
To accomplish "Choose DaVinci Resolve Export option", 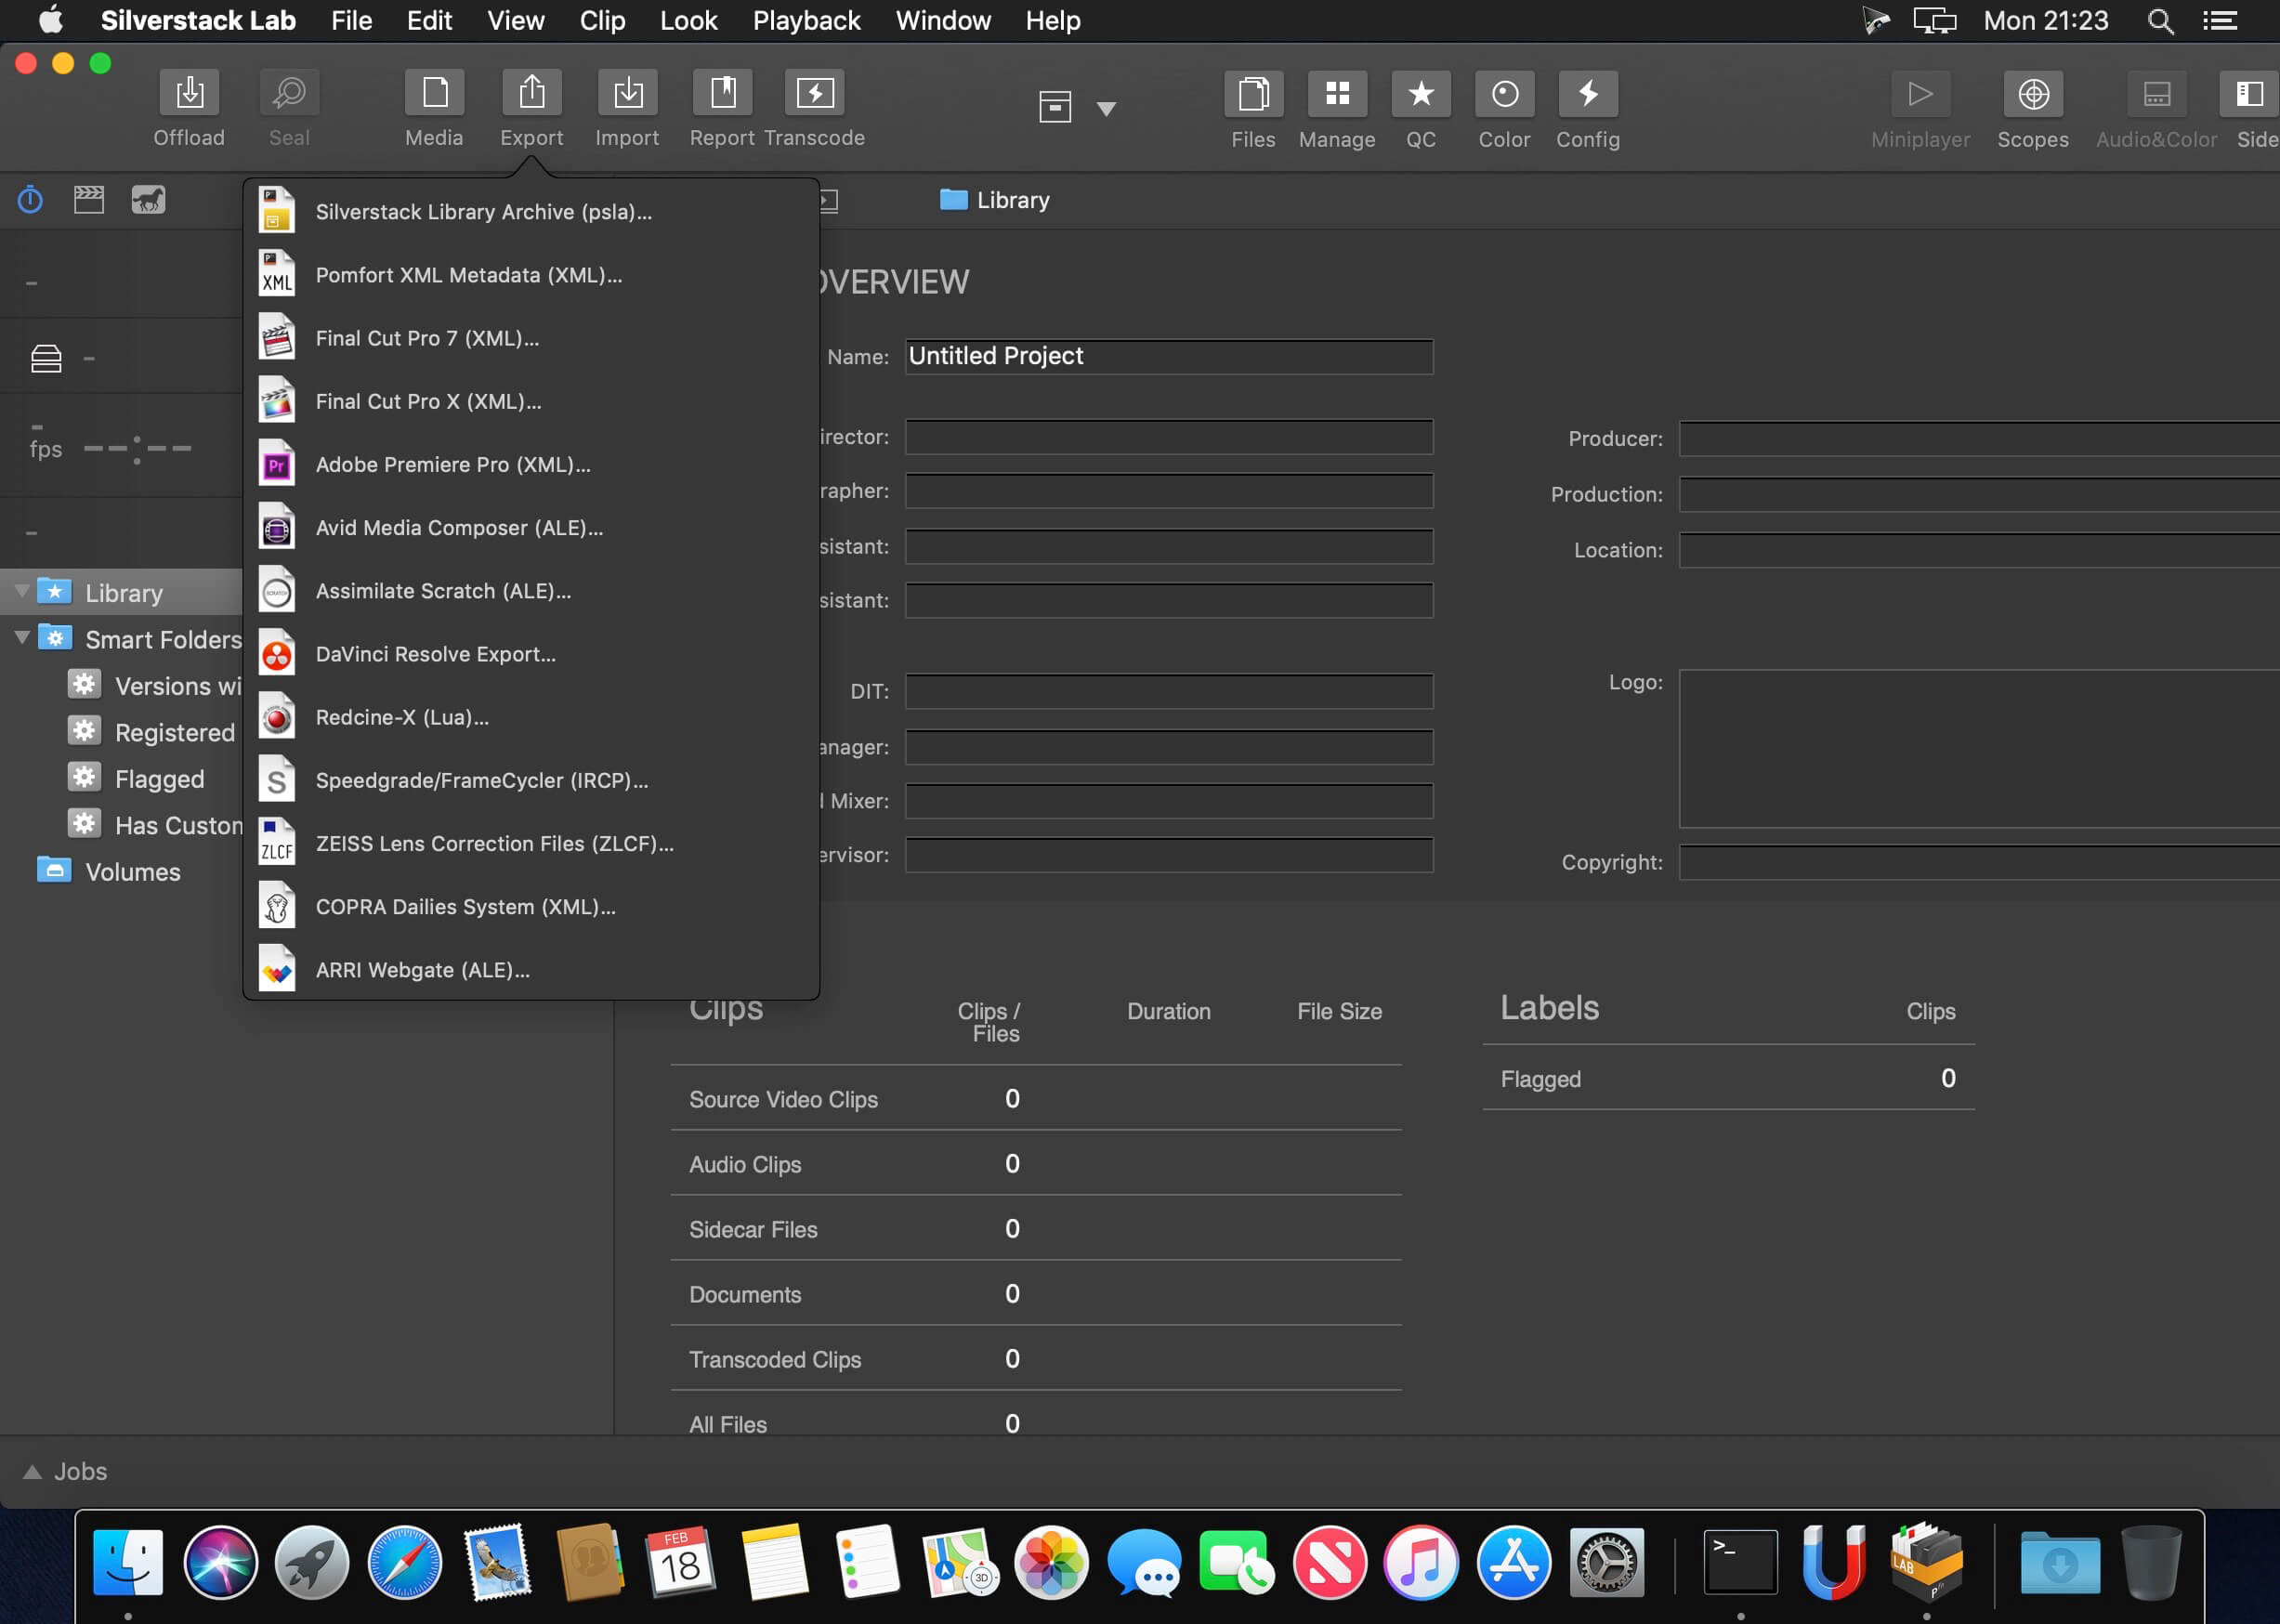I will (531, 654).
